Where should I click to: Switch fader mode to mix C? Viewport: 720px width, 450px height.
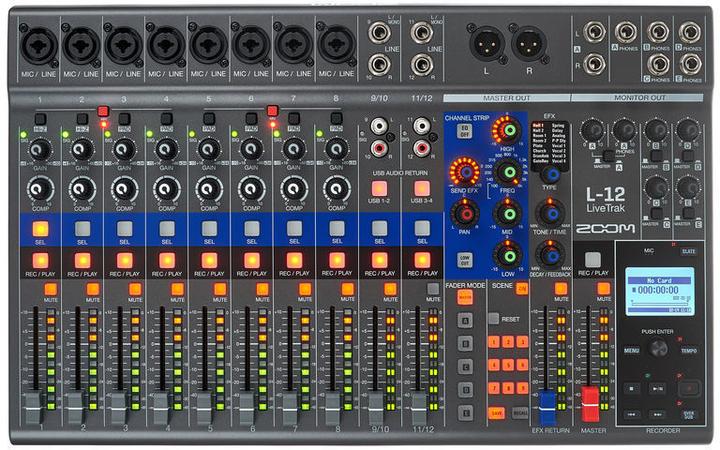(x=465, y=366)
